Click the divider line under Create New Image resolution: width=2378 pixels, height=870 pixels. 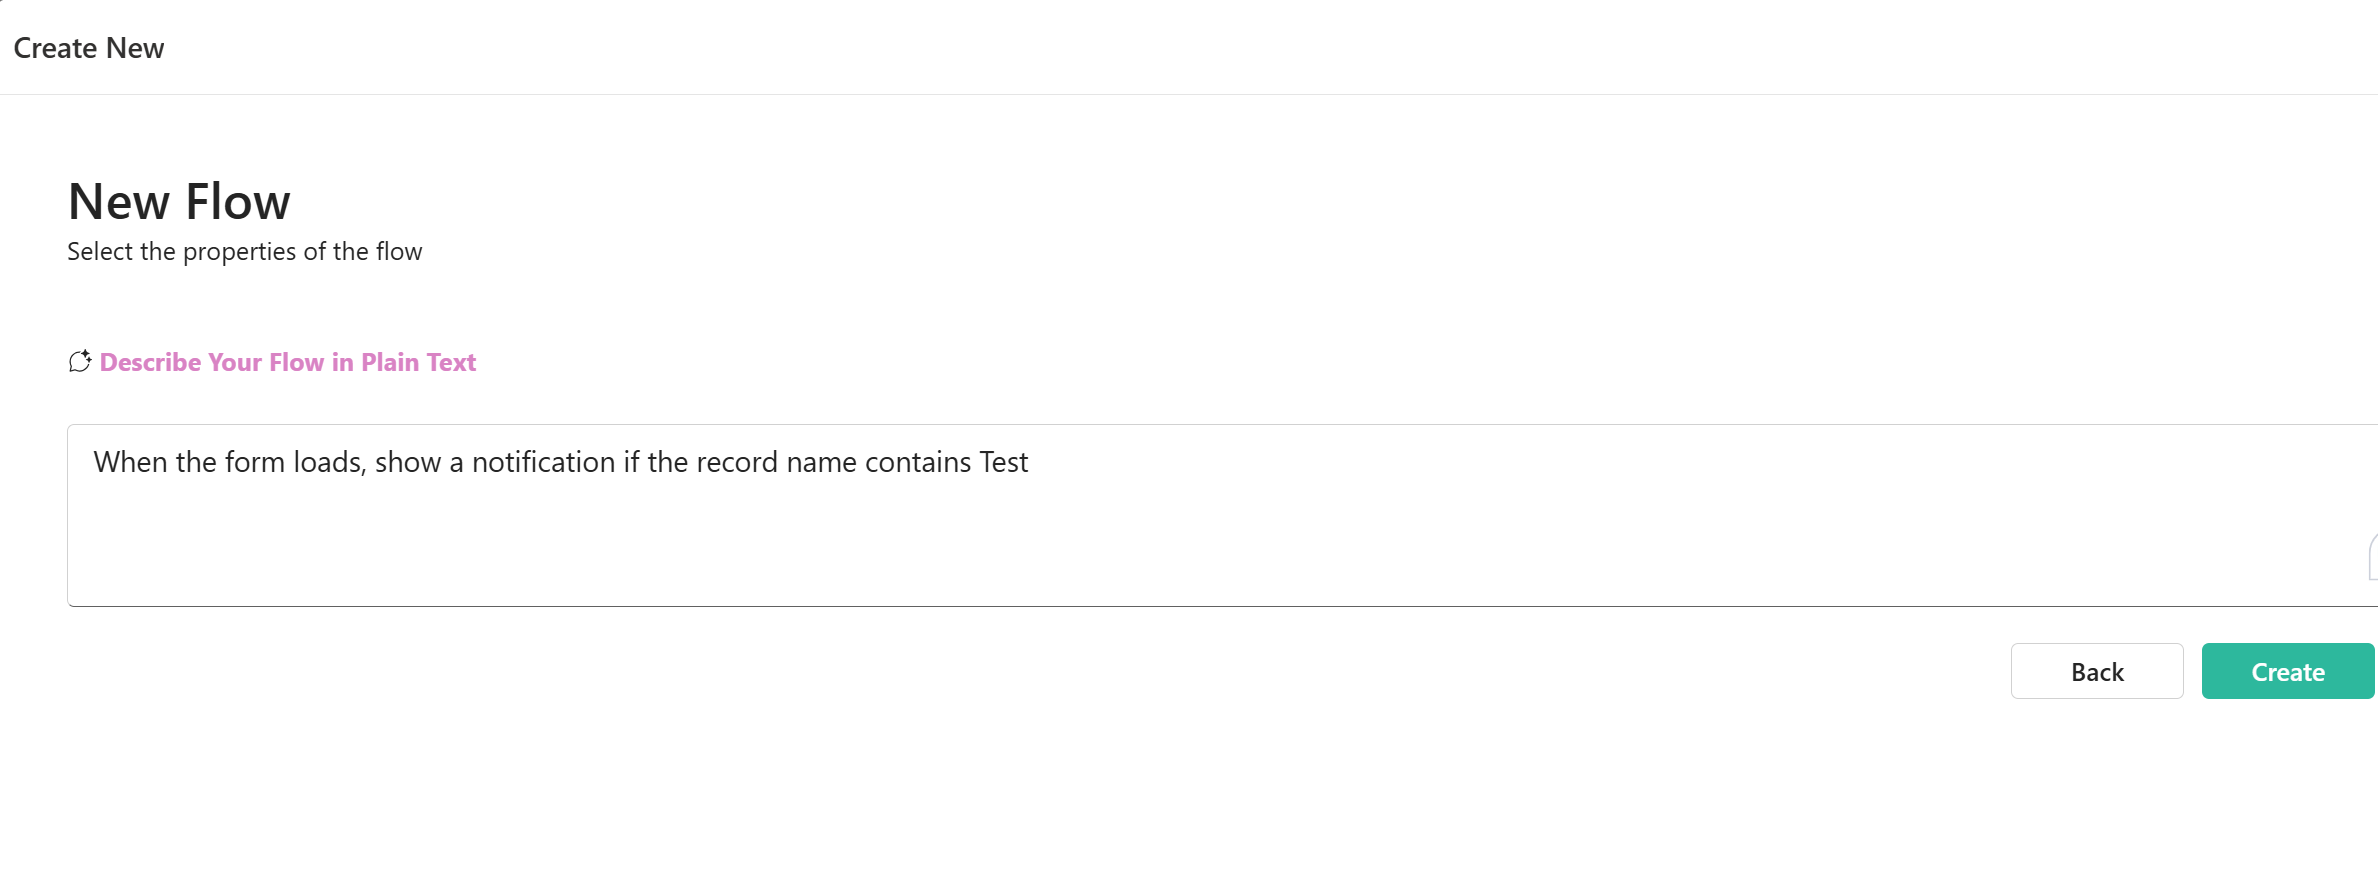pos(1189,95)
